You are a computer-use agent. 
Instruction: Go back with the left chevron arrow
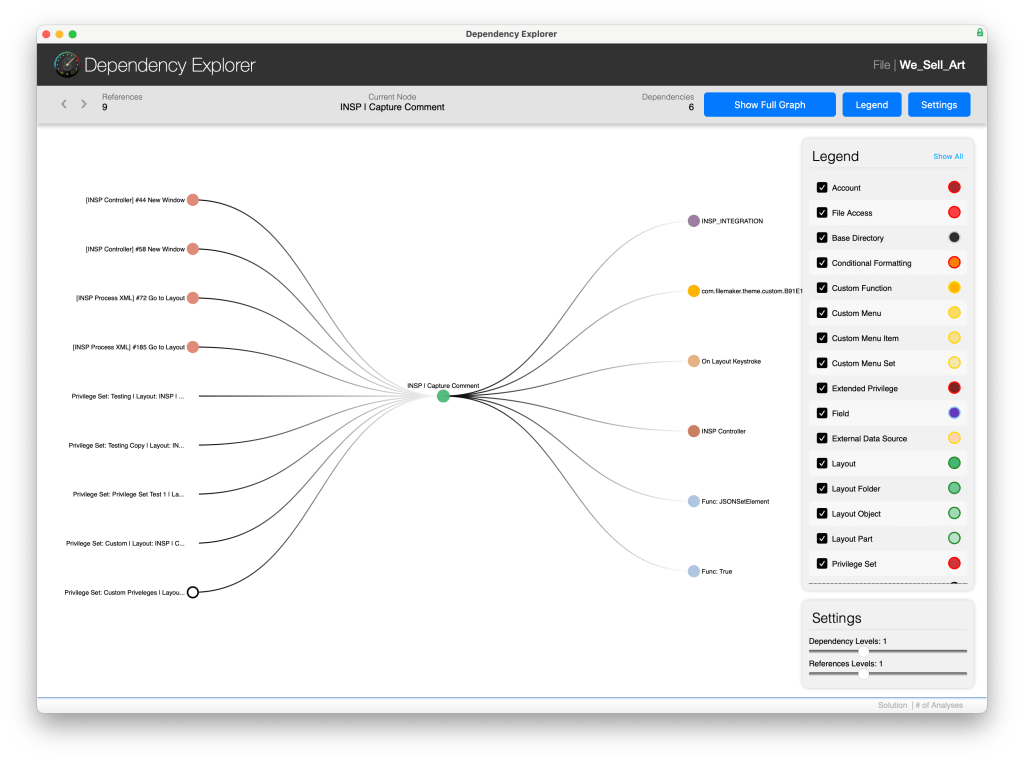[x=64, y=104]
